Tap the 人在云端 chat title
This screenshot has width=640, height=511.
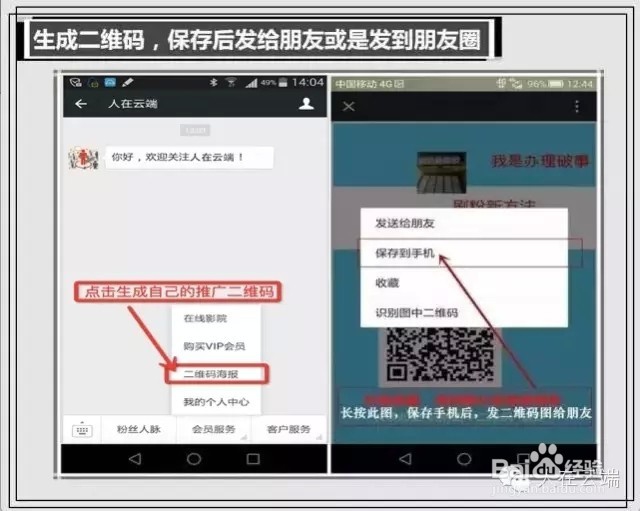coord(133,104)
